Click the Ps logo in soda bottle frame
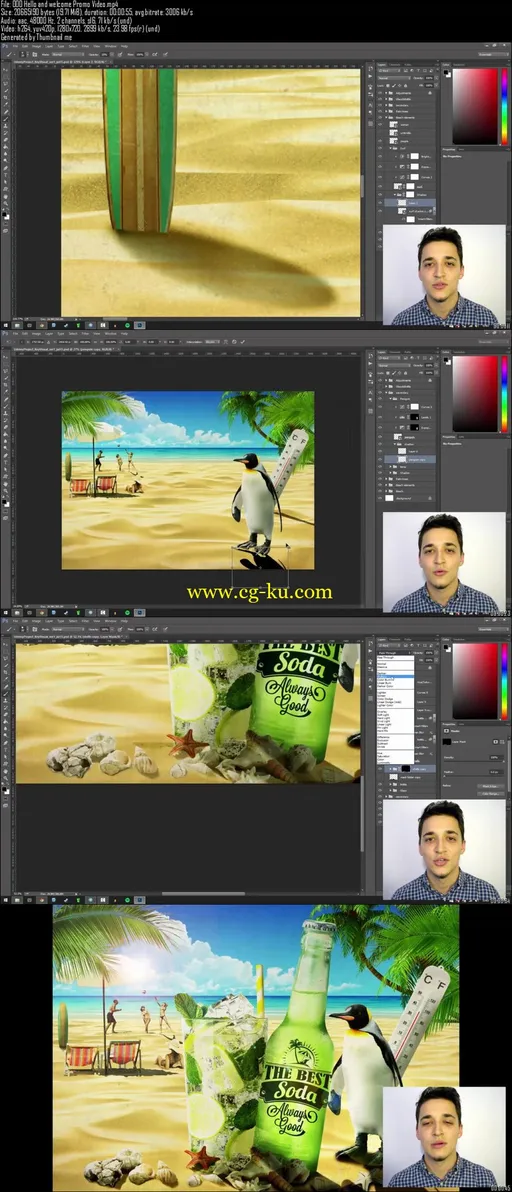512x1192 pixels. coord(5,621)
